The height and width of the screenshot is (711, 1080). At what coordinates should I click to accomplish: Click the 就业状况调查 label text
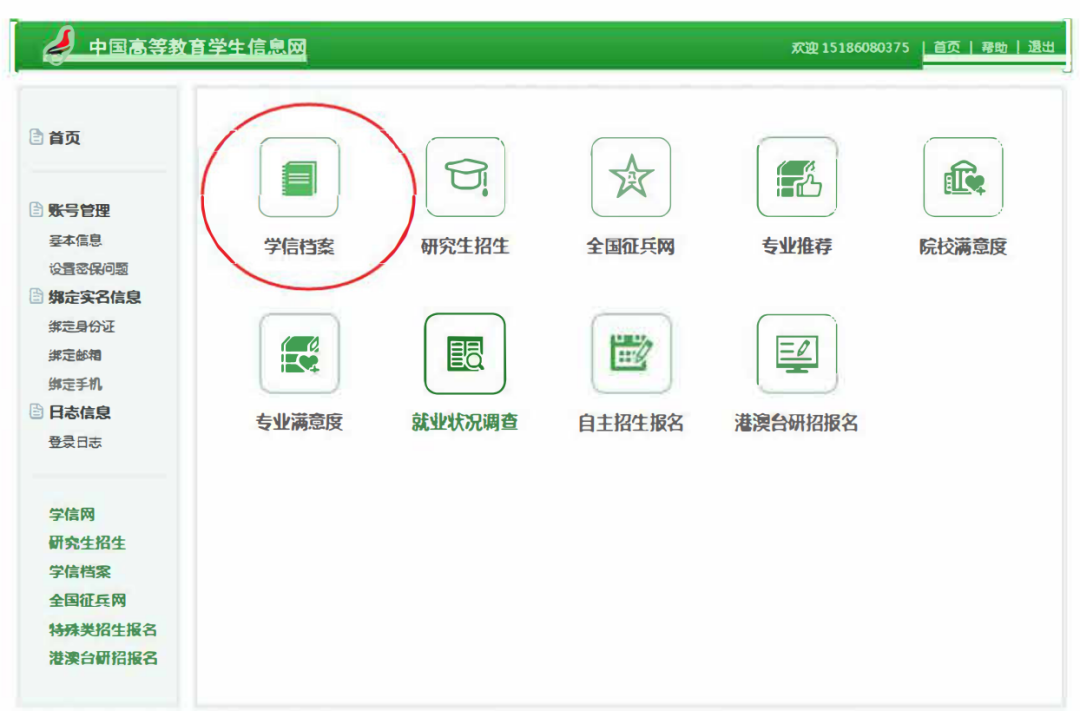(465, 422)
